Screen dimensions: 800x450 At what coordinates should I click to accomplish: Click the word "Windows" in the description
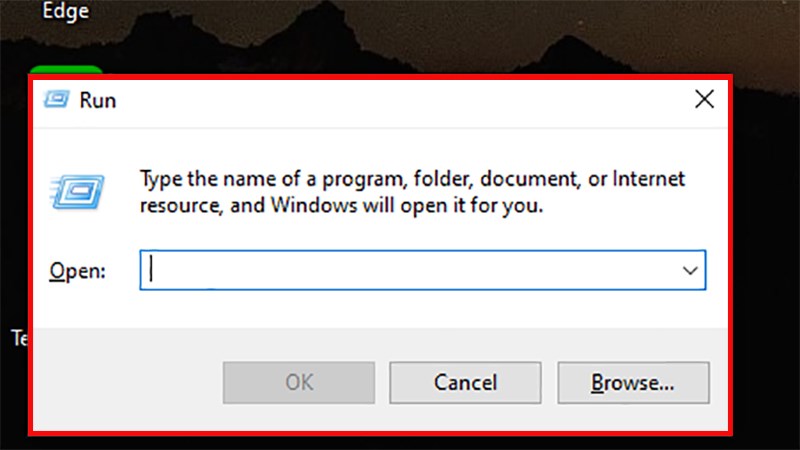click(x=314, y=205)
